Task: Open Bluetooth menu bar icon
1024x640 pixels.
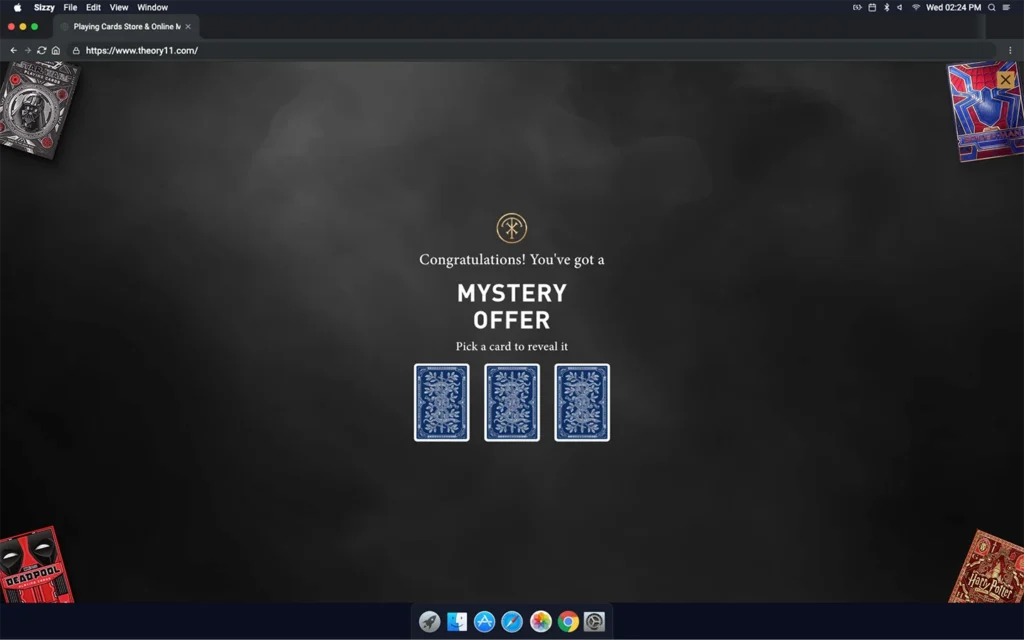Action: [886, 7]
